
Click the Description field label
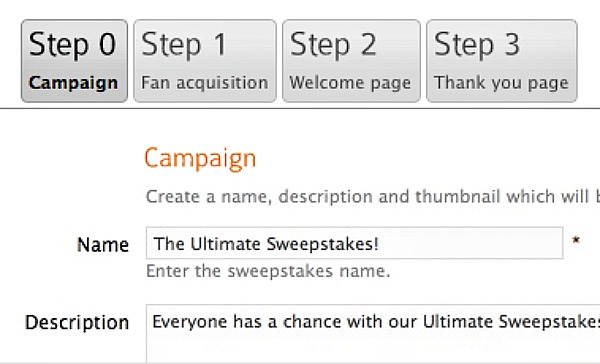tap(77, 323)
